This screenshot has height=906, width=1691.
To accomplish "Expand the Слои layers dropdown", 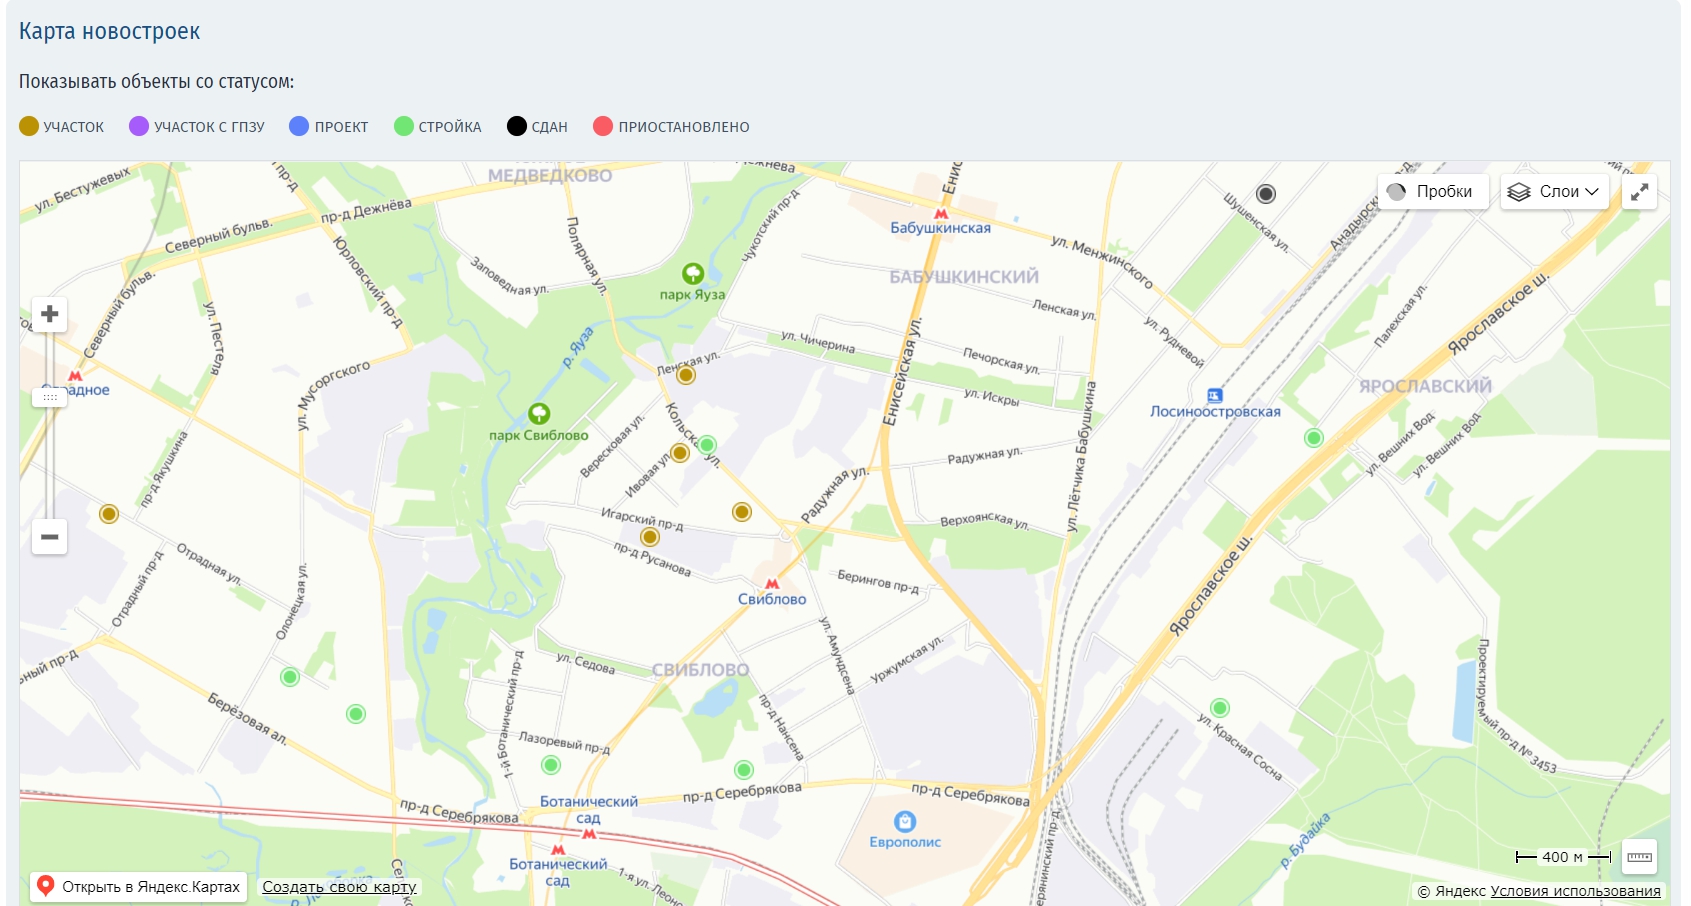I will (x=1554, y=192).
